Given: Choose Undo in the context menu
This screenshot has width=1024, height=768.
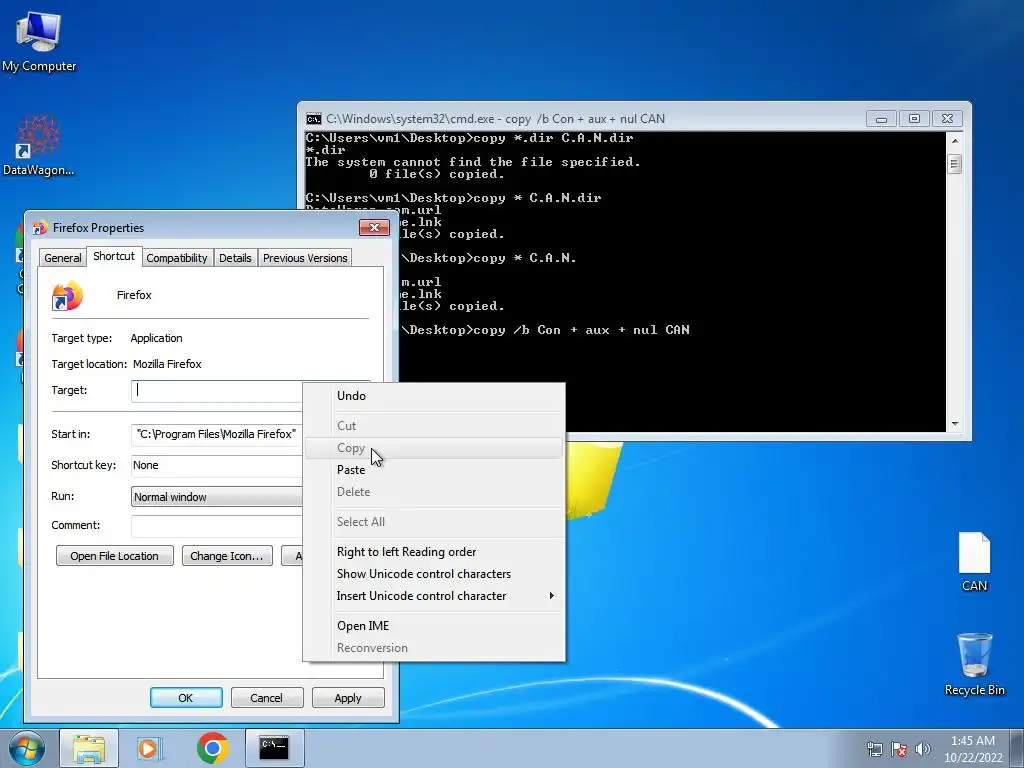Looking at the screenshot, I should pyautogui.click(x=434, y=396).
